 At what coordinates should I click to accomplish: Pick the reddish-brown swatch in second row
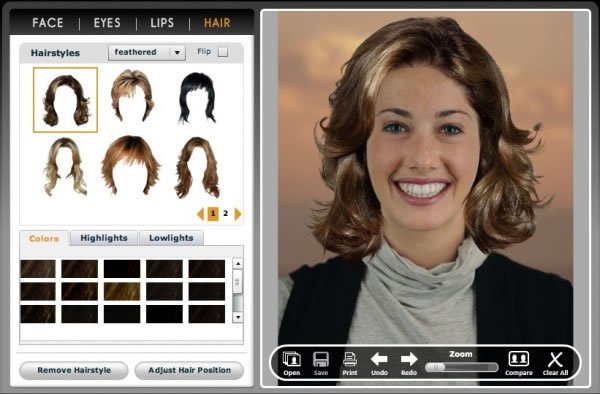[80, 291]
